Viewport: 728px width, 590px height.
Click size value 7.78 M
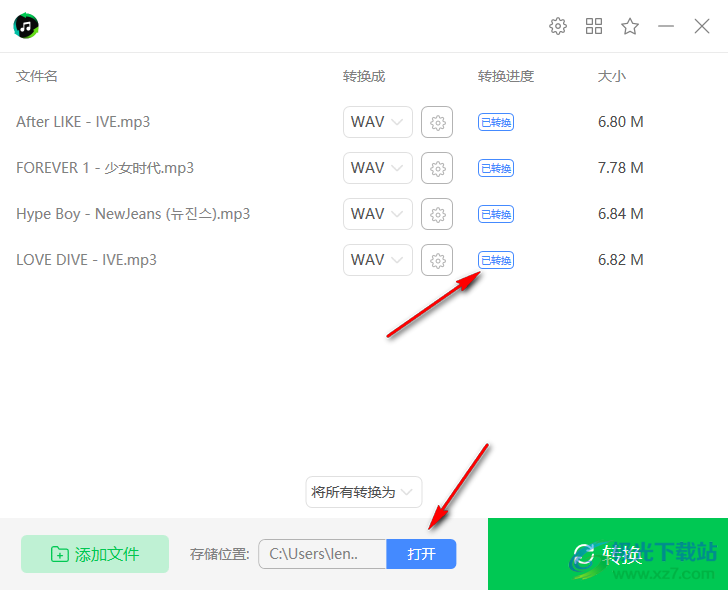621,168
